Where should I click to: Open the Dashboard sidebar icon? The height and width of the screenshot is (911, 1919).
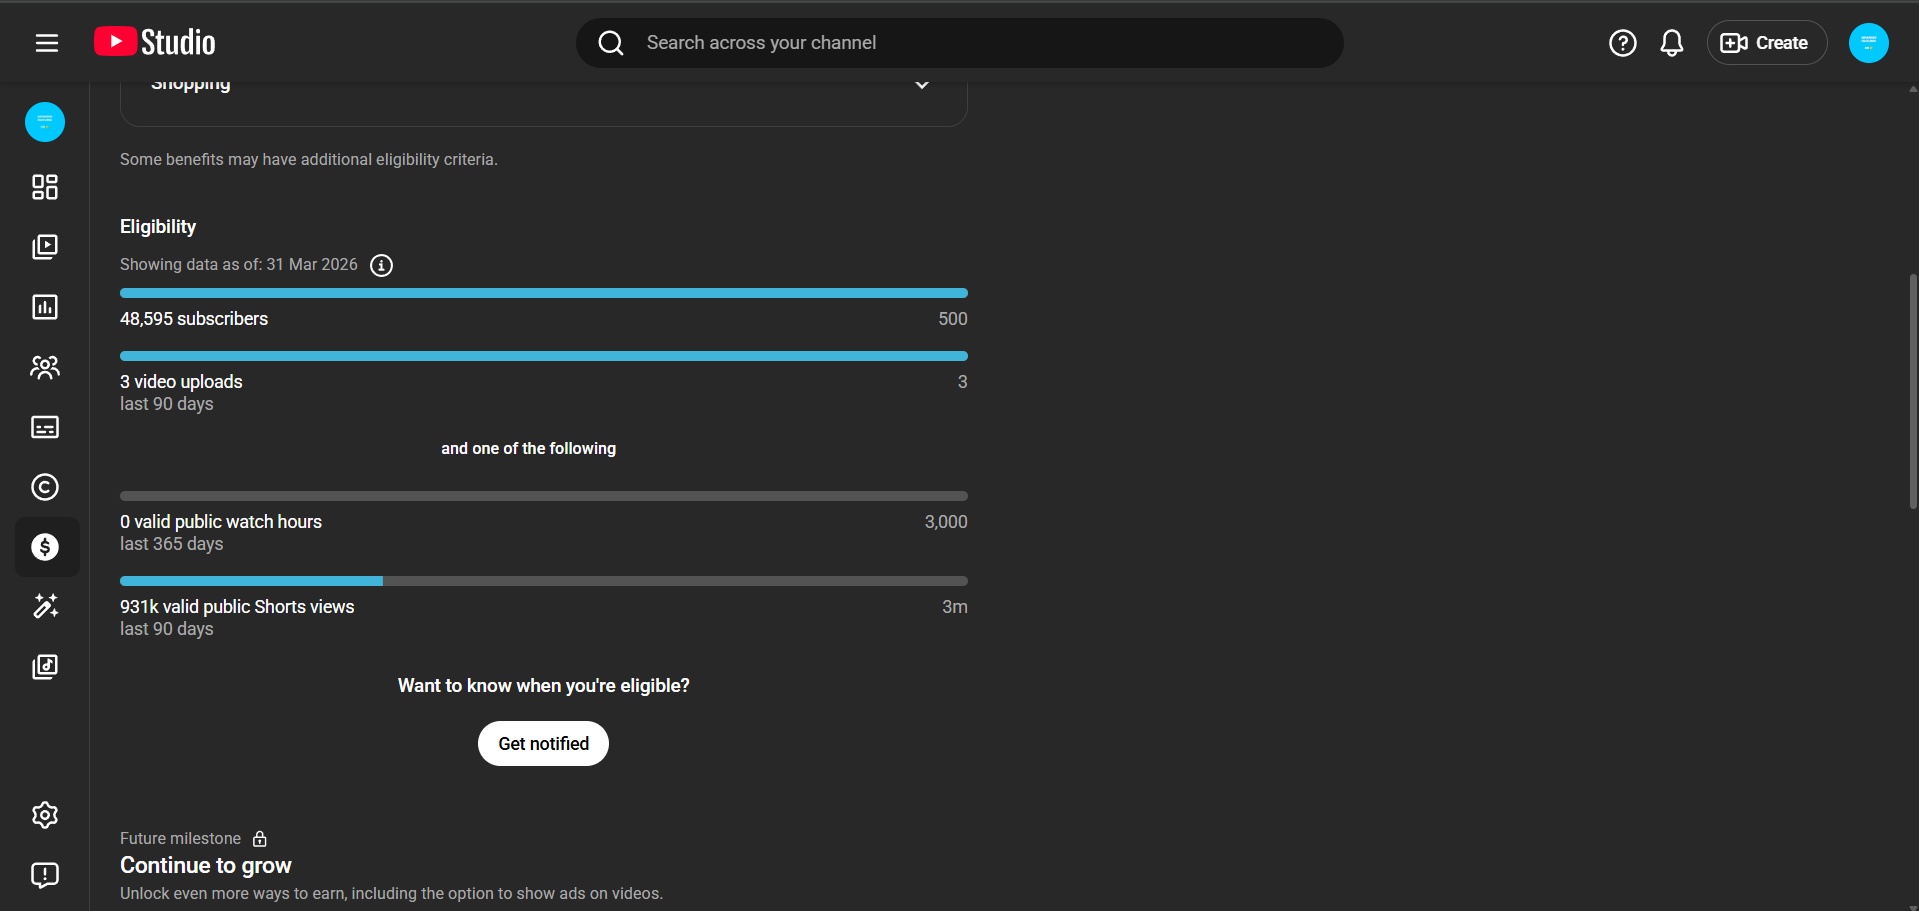pyautogui.click(x=45, y=187)
